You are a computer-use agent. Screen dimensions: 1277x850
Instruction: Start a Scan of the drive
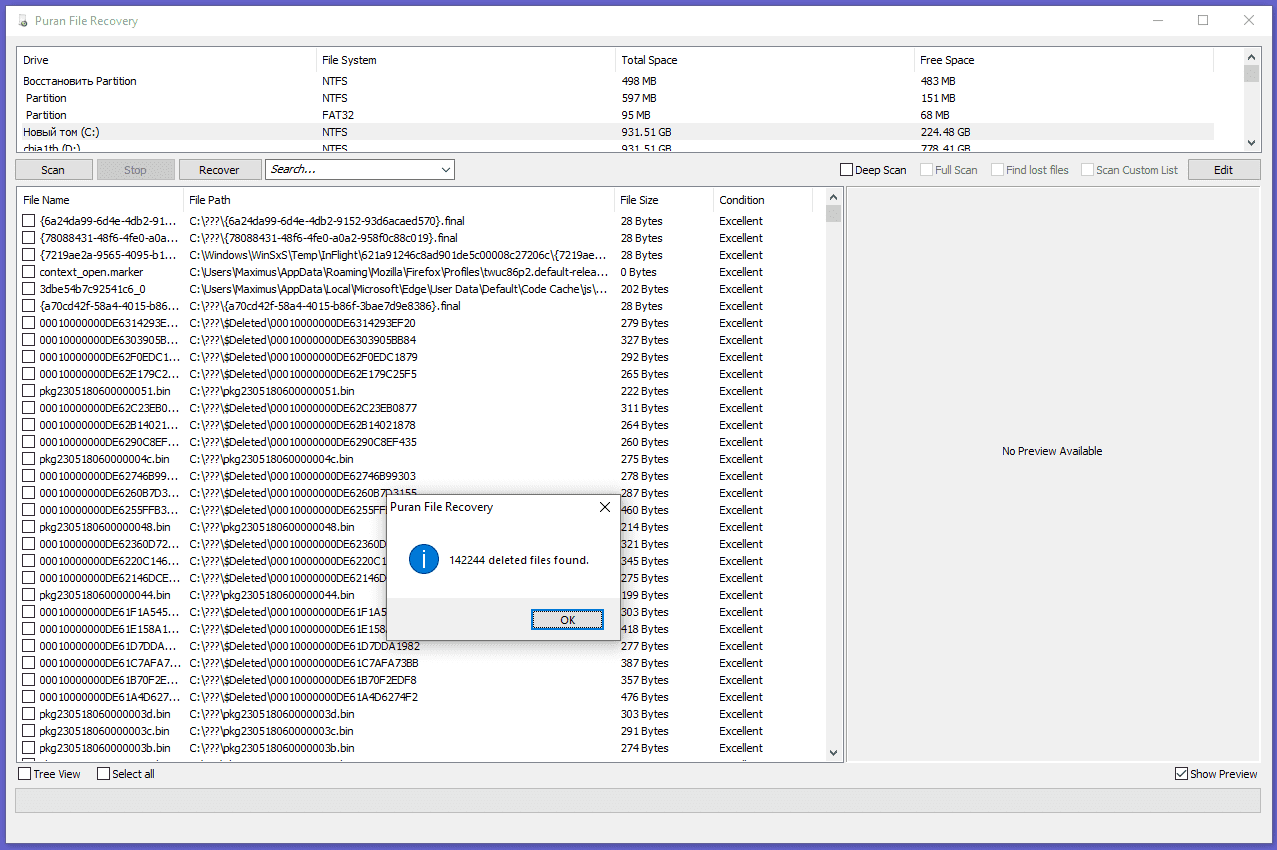53,170
